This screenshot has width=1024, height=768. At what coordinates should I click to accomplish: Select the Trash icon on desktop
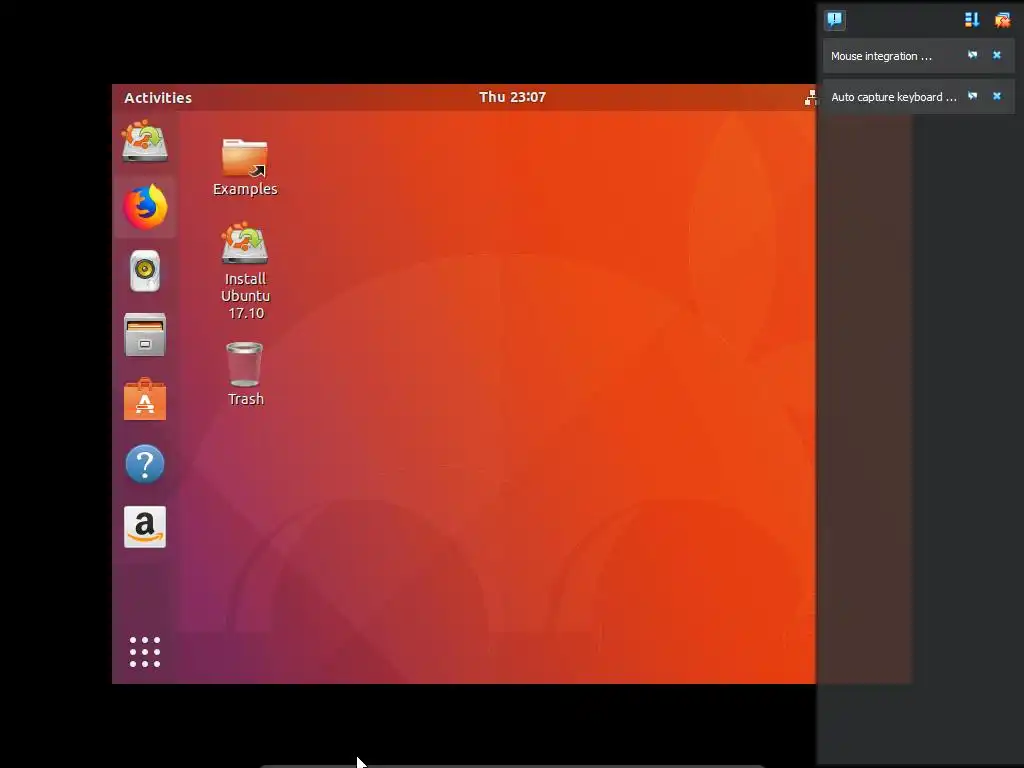tap(245, 374)
